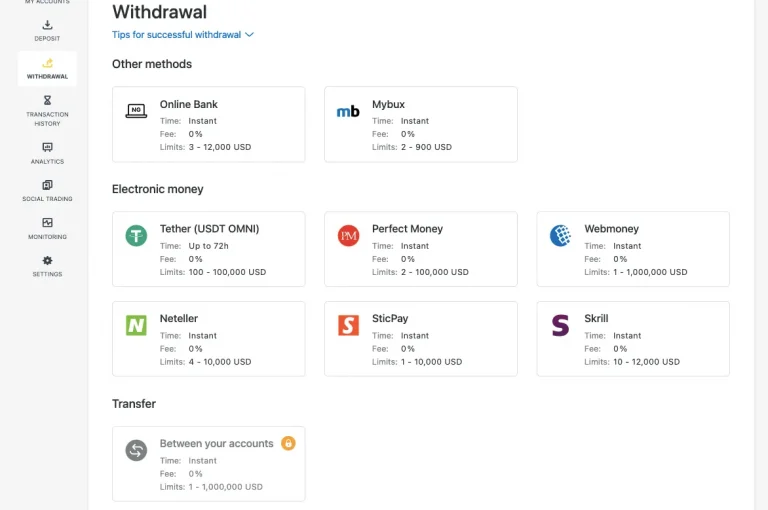Select the Skrill withdrawal card title

pos(596,318)
